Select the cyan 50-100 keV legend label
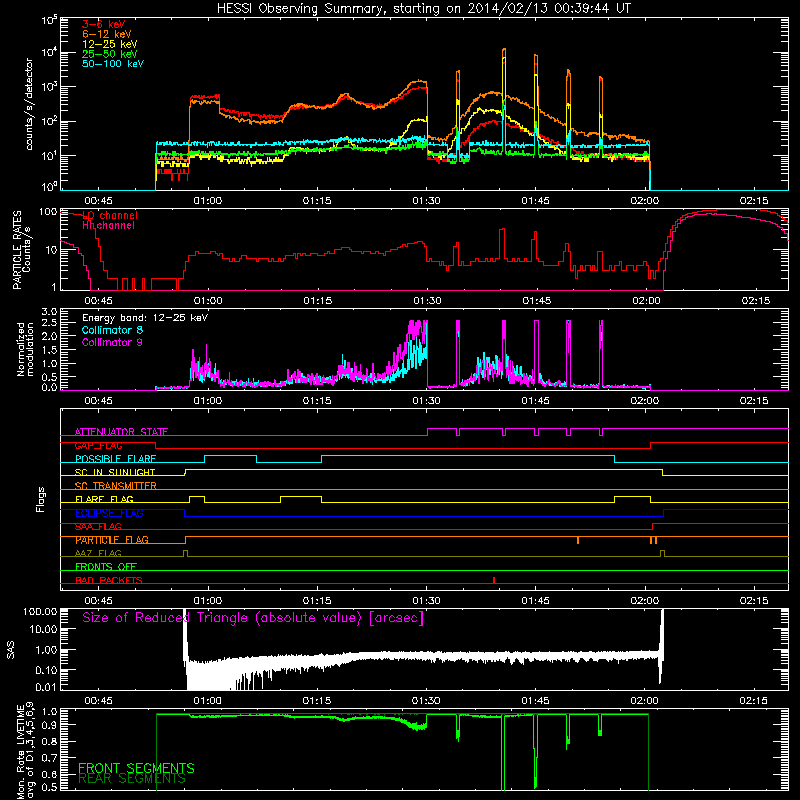800x800 pixels. pos(113,64)
